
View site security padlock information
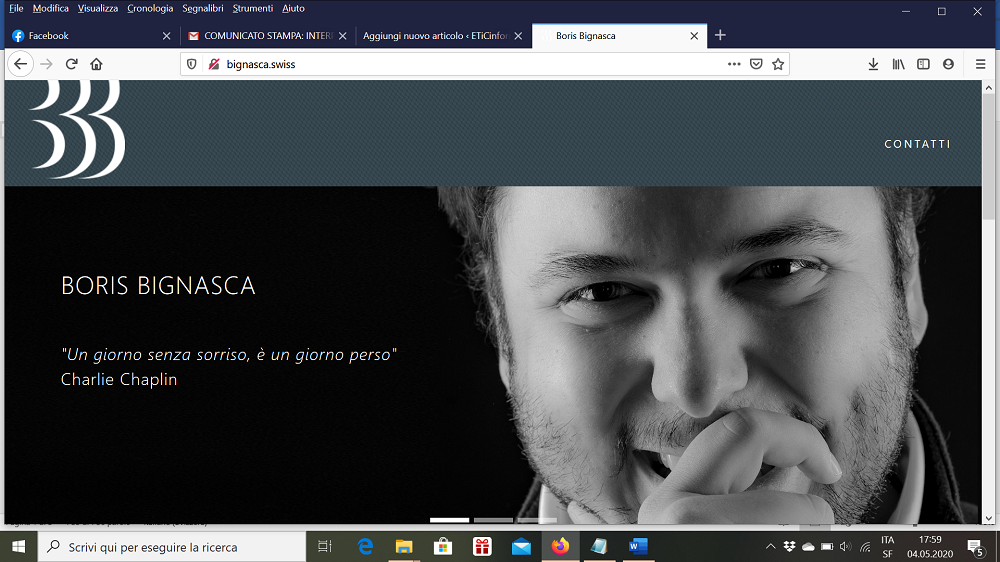[214, 64]
